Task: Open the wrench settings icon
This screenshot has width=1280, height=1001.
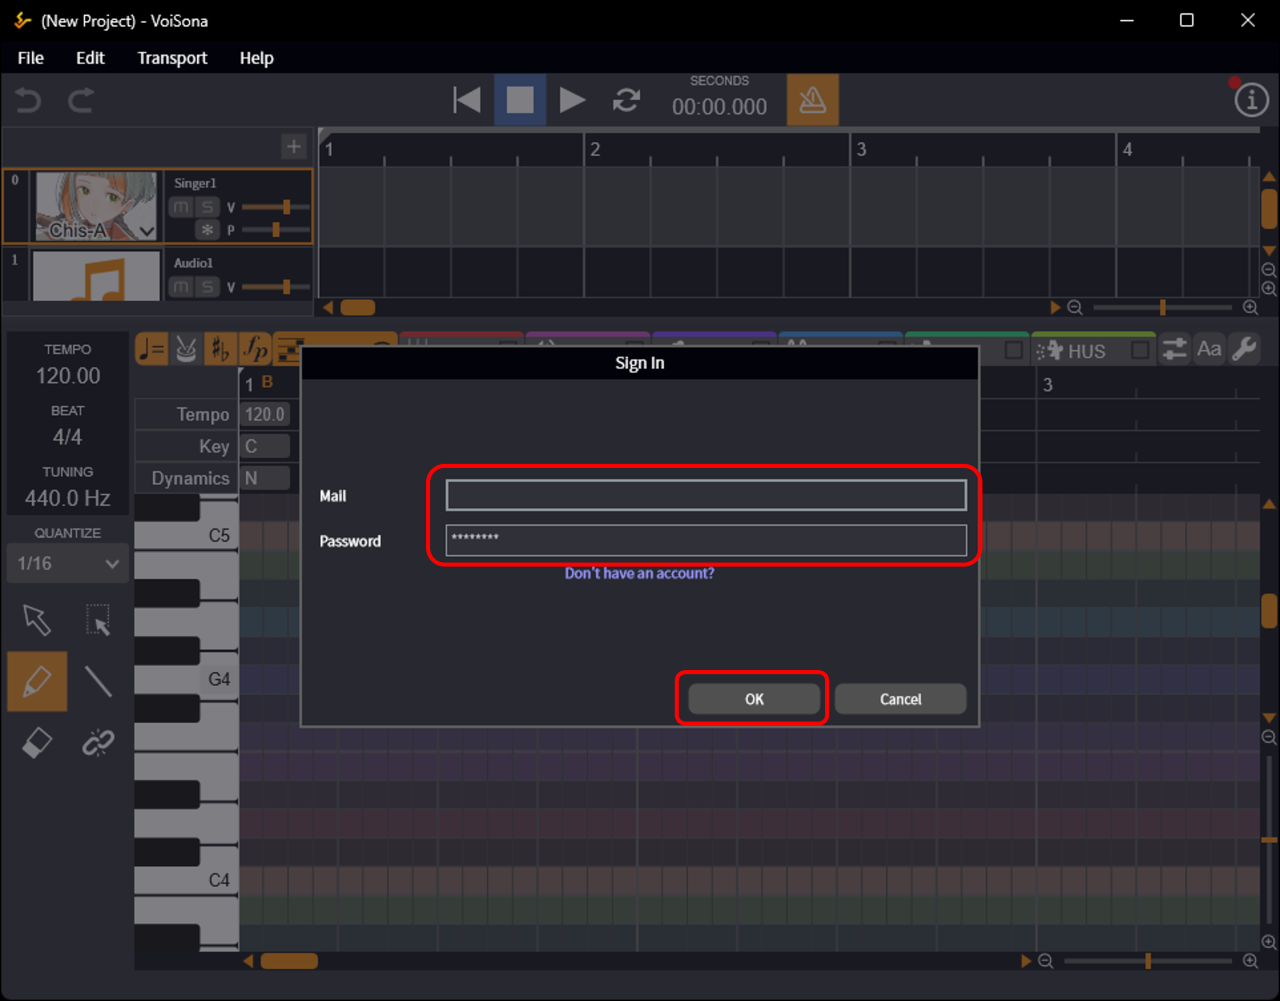Action: [x=1244, y=349]
